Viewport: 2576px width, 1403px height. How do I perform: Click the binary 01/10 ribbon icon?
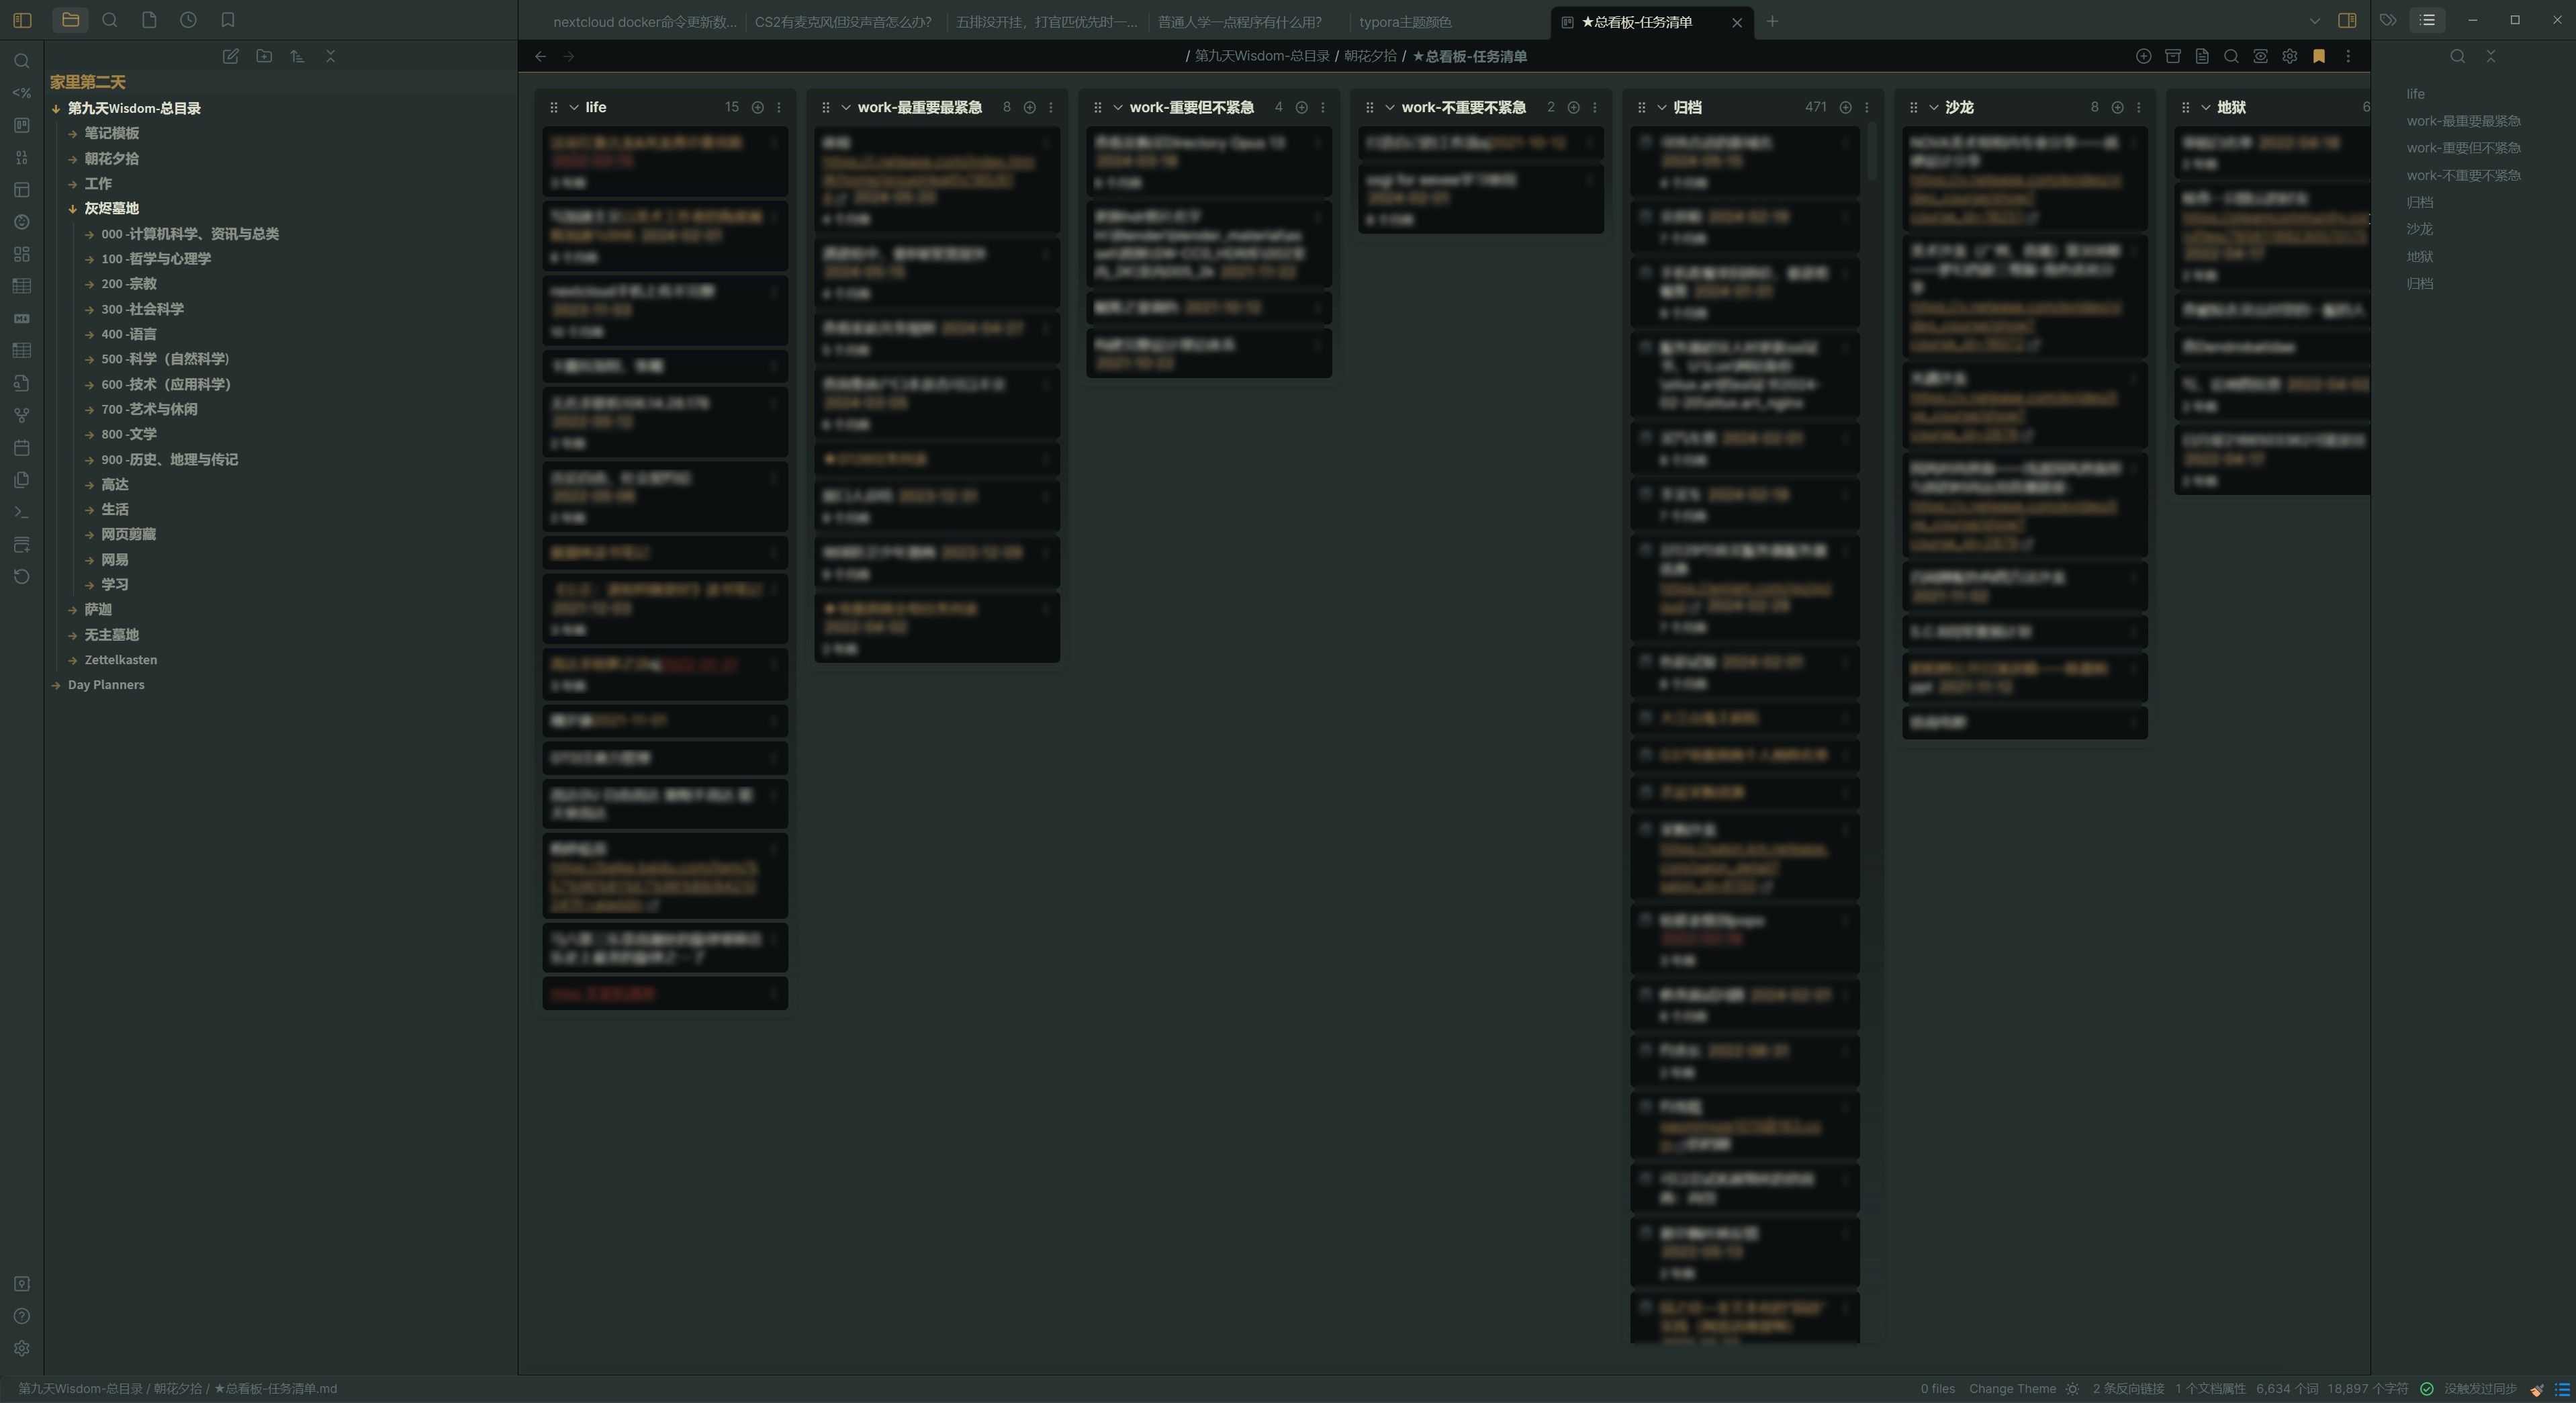[x=21, y=158]
